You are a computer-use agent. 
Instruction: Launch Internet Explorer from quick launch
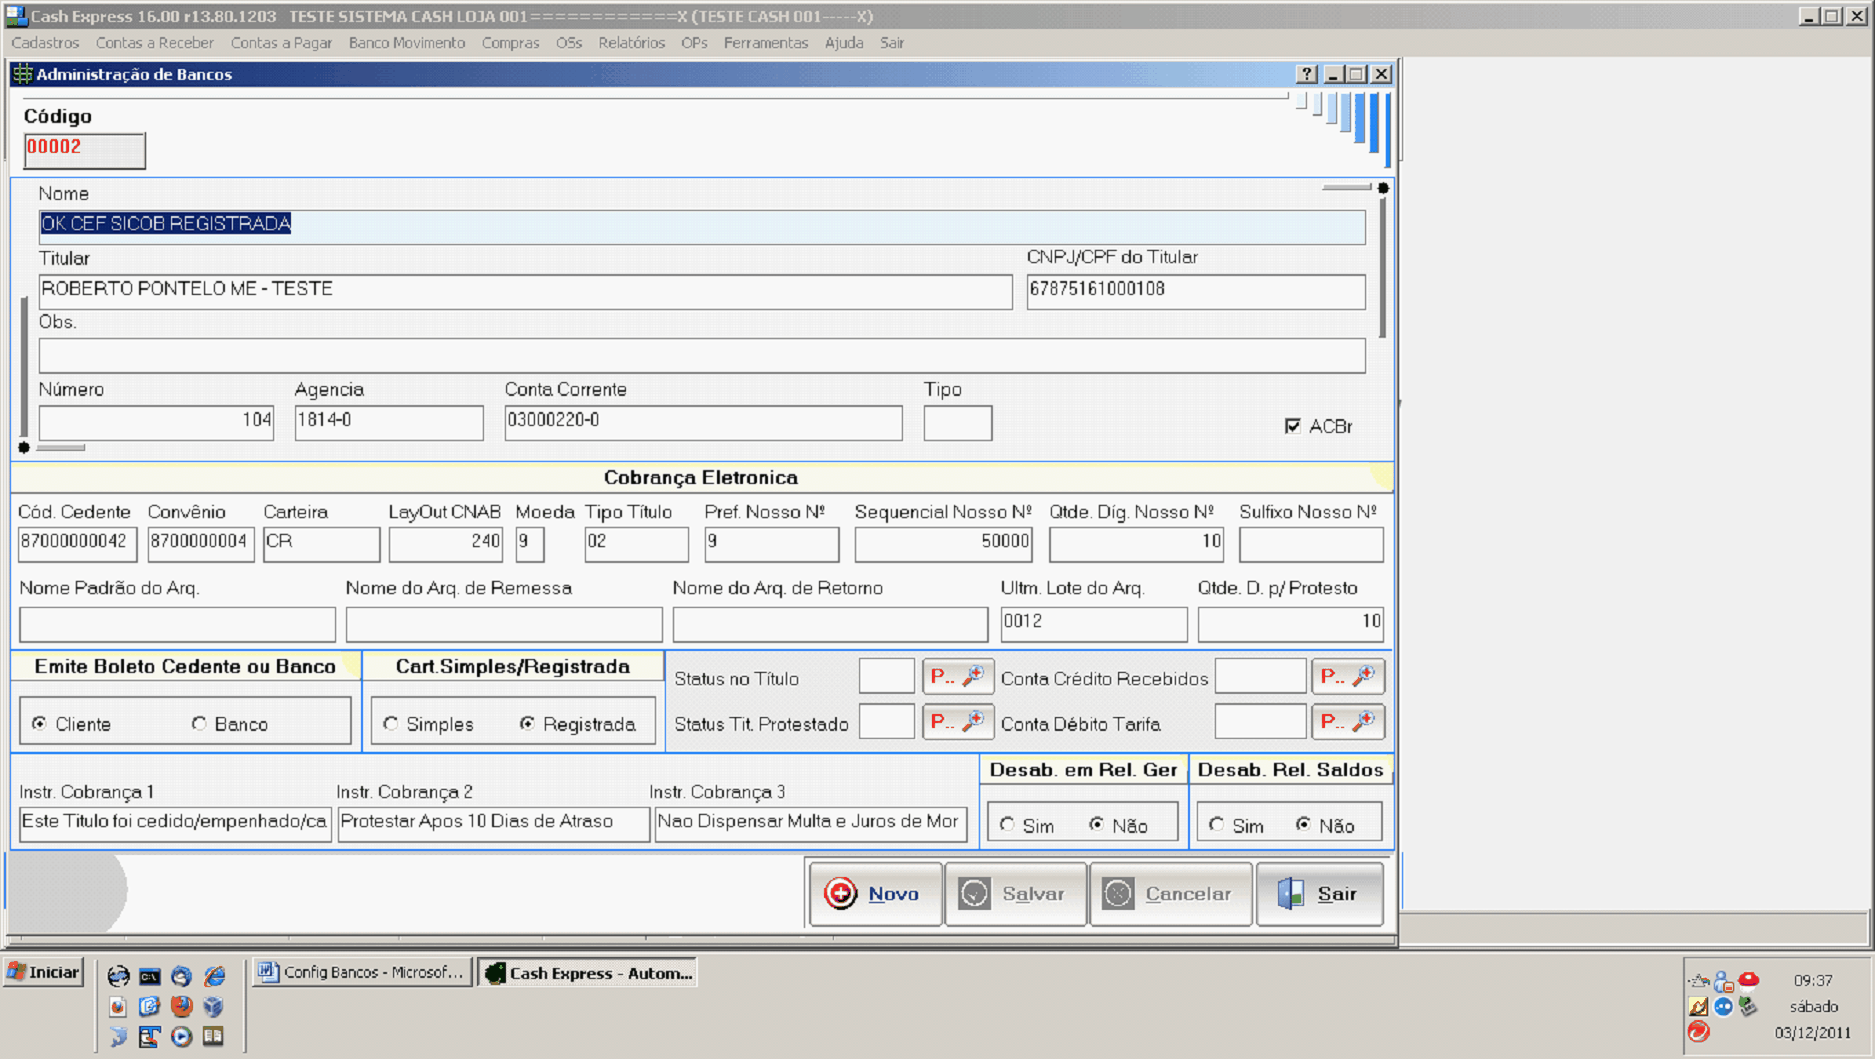215,976
